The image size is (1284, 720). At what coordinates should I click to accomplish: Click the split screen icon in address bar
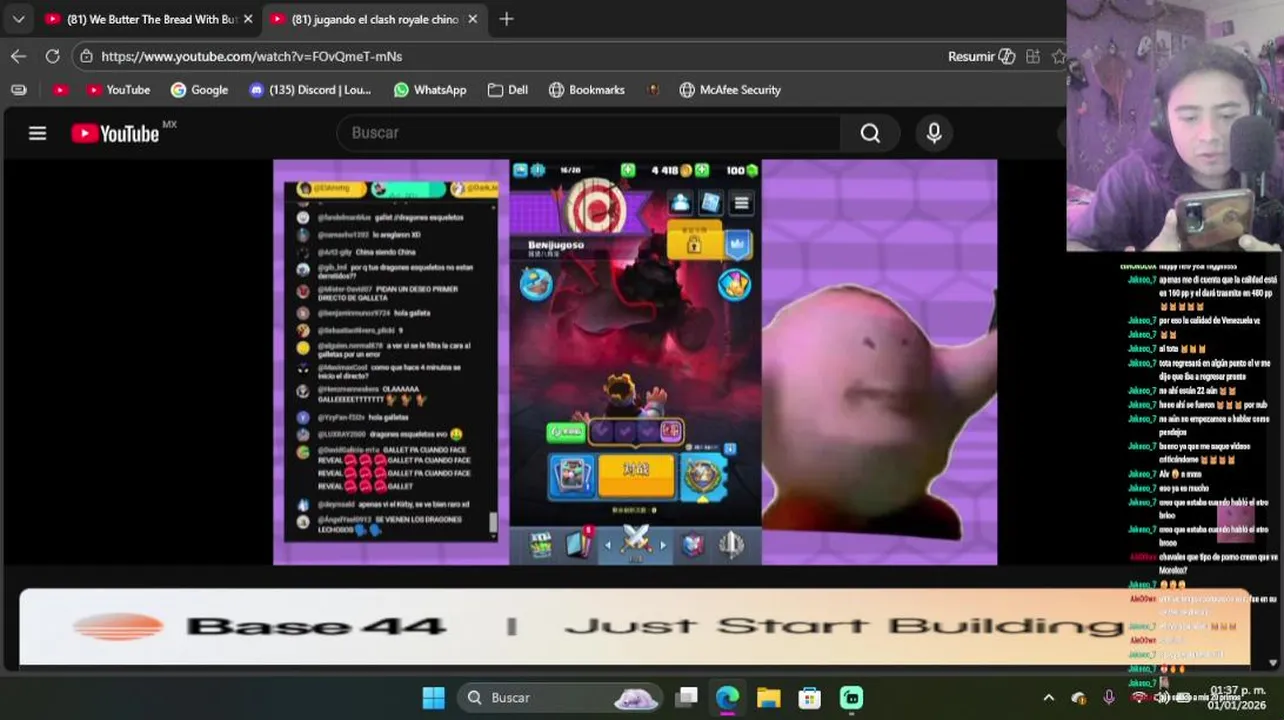click(1033, 56)
